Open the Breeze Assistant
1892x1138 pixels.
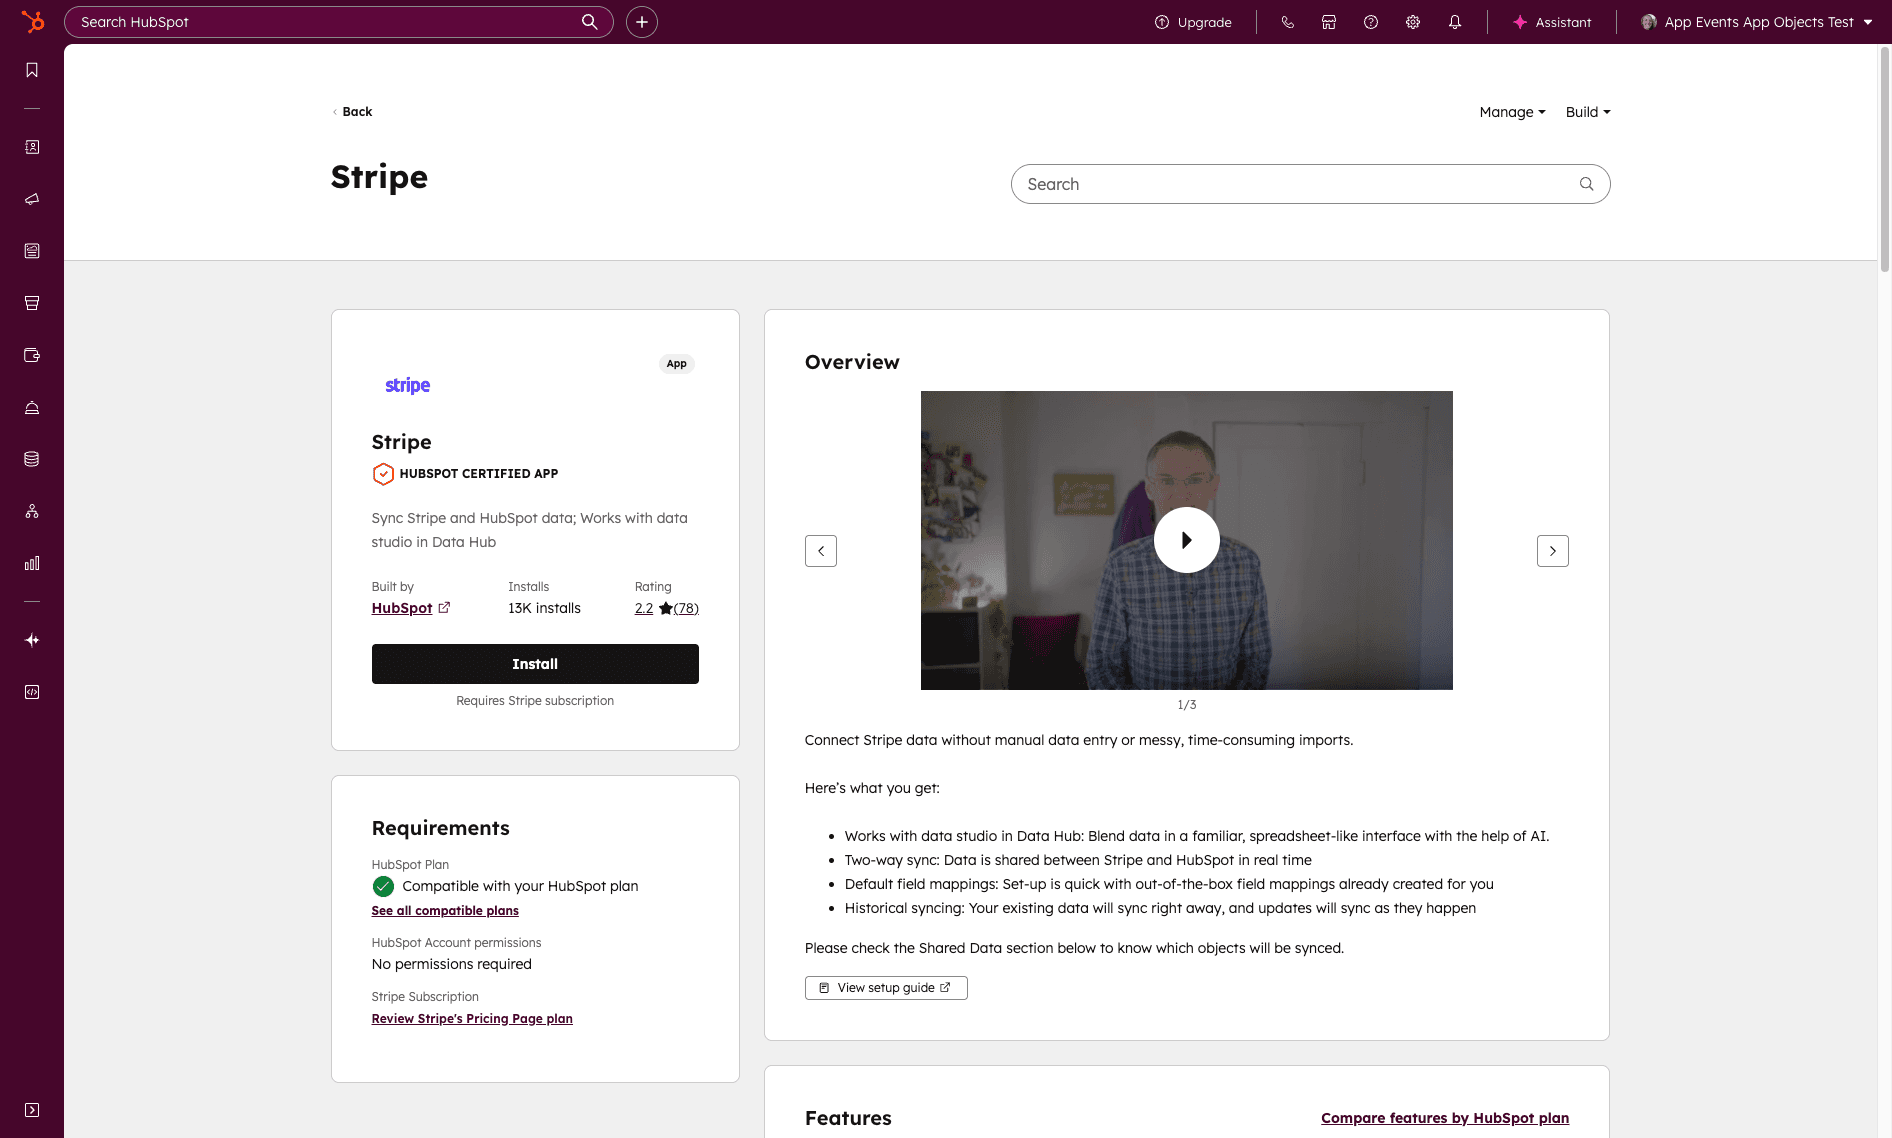pyautogui.click(x=1552, y=22)
